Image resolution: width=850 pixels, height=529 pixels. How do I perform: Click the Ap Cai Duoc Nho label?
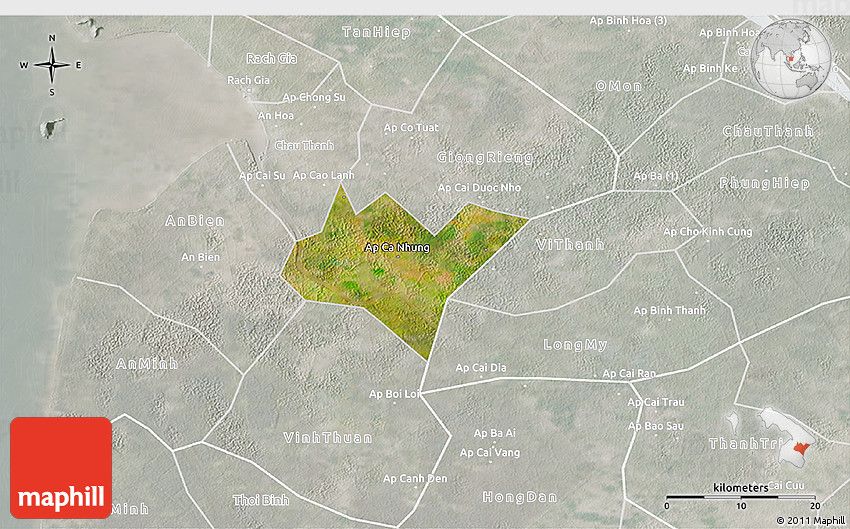(x=480, y=187)
